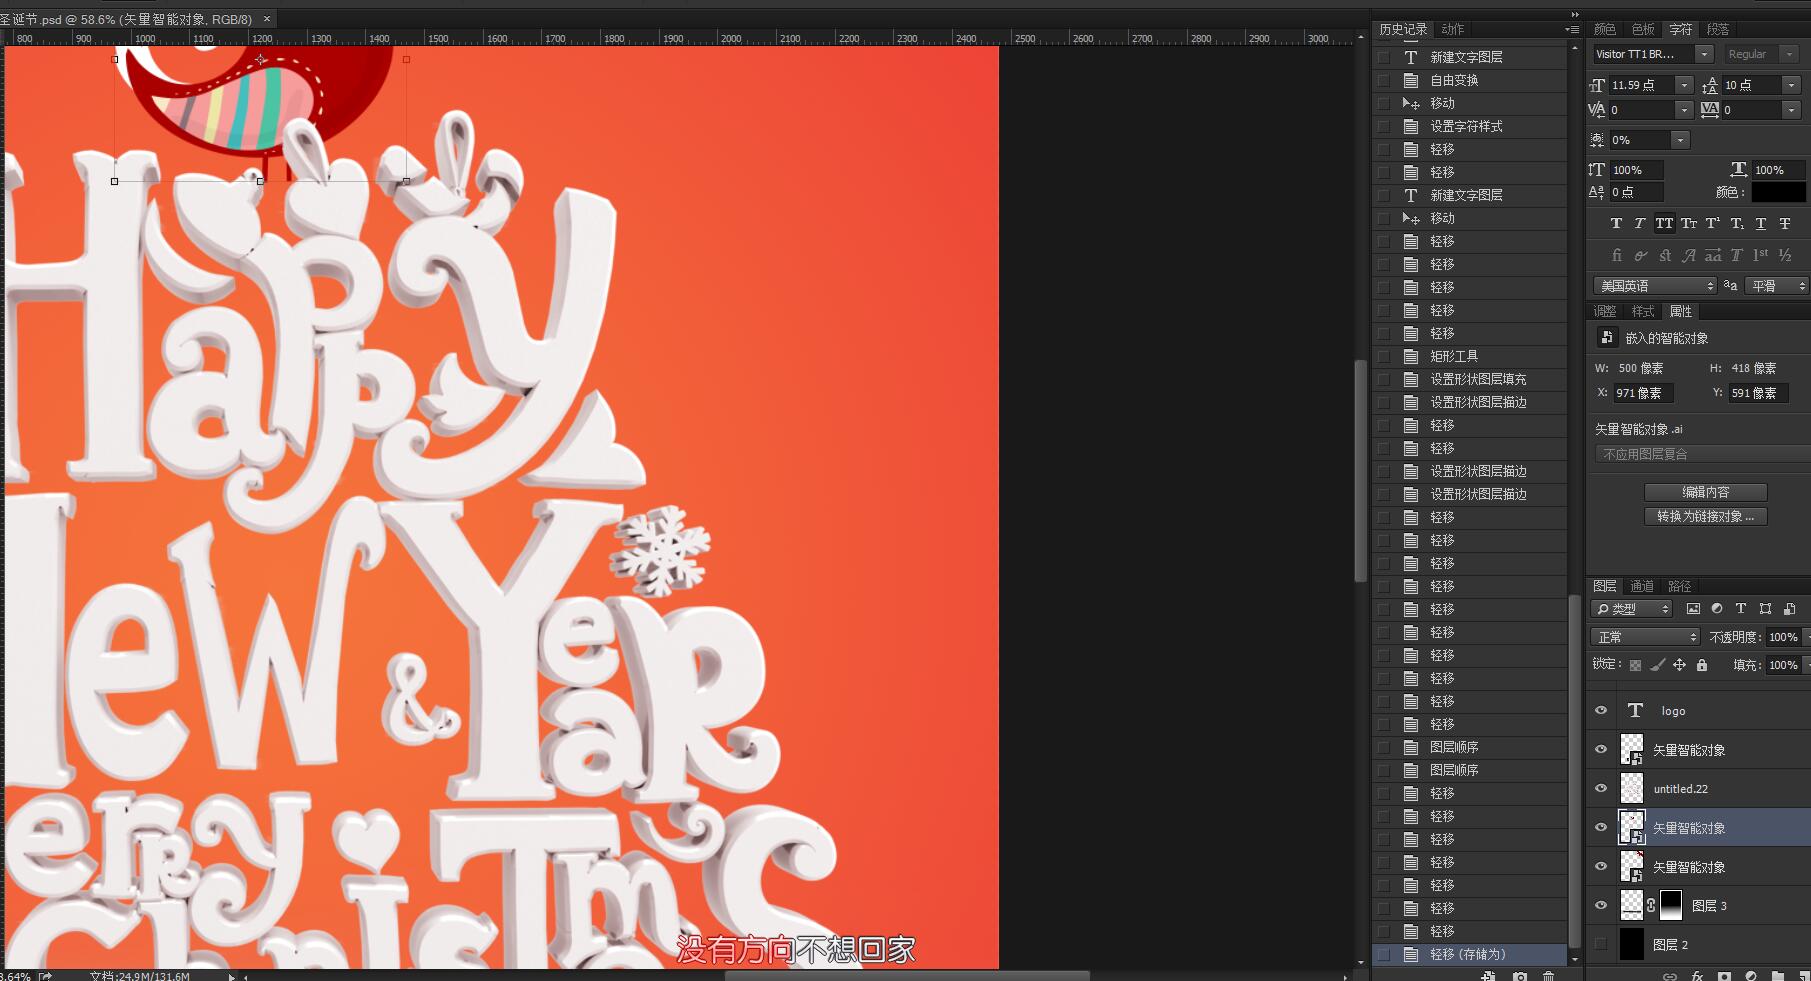Click the canvas vertical scrollbar
The image size is (1811, 981).
coord(1360,470)
